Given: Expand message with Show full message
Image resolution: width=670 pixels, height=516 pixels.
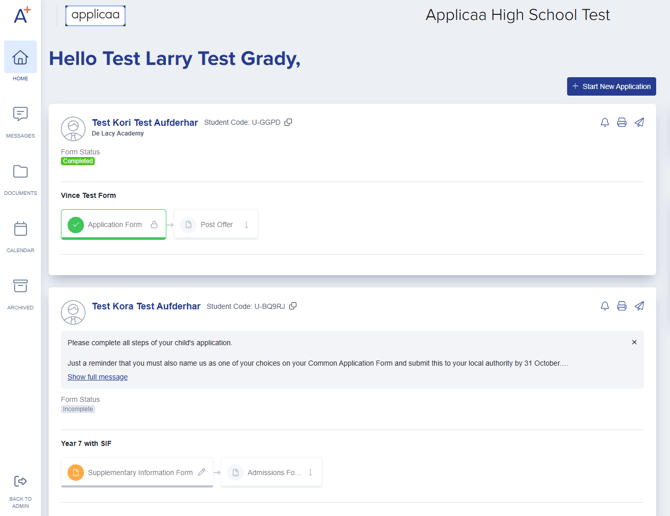Looking at the screenshot, I should (x=97, y=377).
